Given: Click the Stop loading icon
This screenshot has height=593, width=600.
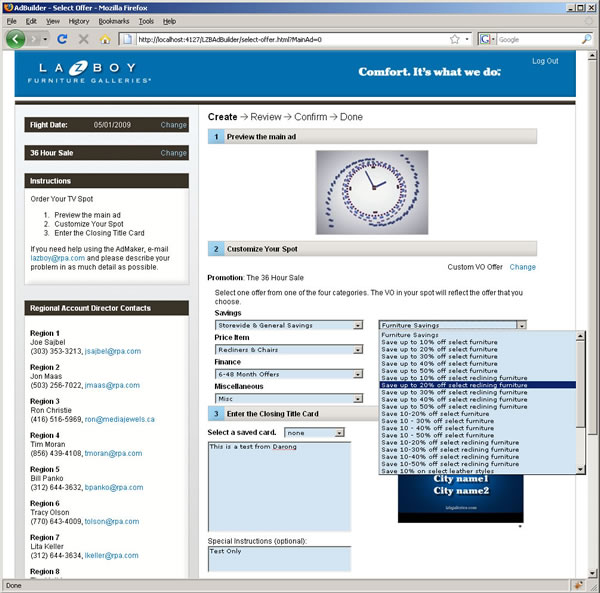Looking at the screenshot, I should pos(83,39).
